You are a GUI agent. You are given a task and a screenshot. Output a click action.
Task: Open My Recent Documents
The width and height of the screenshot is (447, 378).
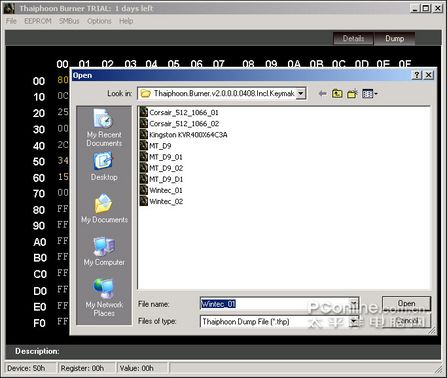tap(104, 128)
